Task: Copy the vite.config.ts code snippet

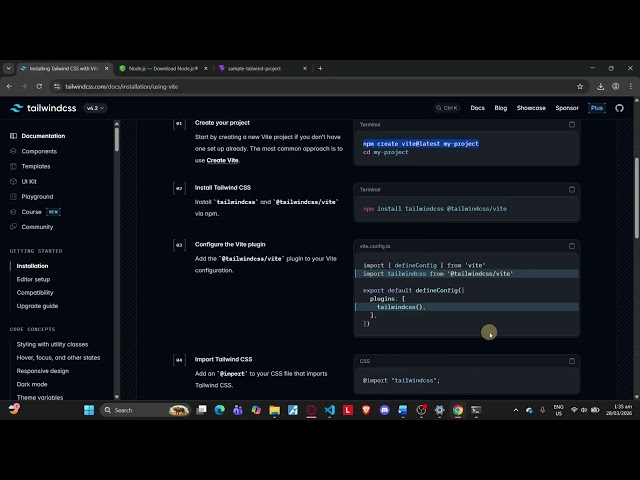Action: coord(572,246)
